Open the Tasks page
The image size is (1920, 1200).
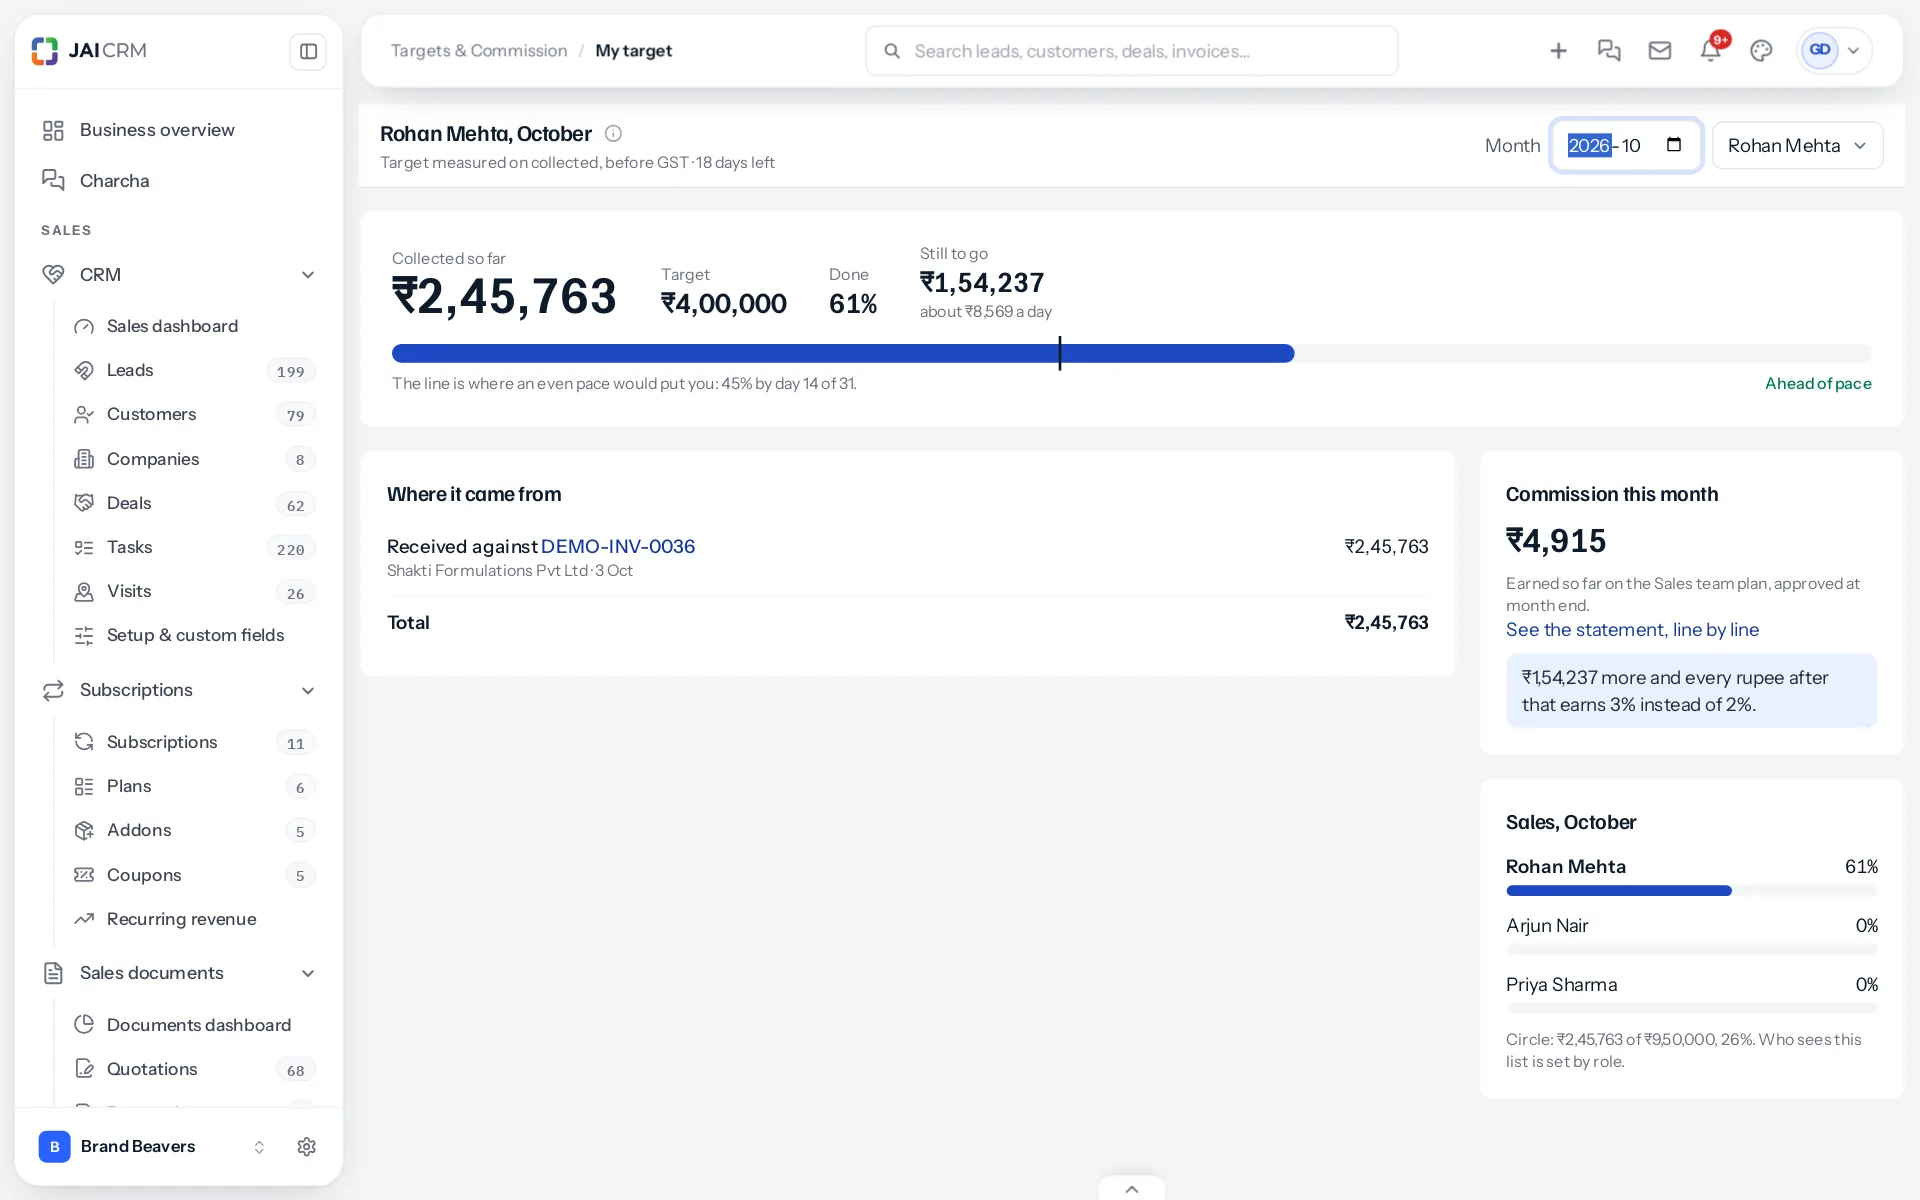[x=195, y=547]
